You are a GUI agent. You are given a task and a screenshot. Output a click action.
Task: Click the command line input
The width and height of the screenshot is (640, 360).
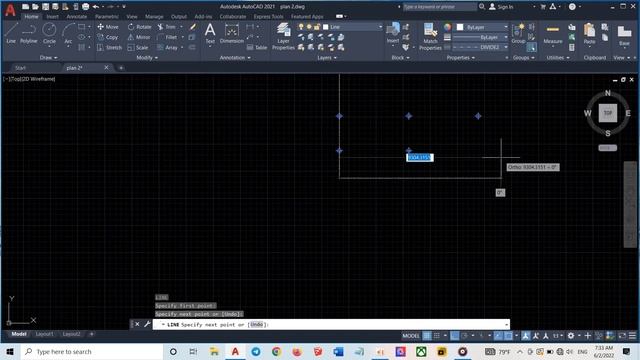331,324
